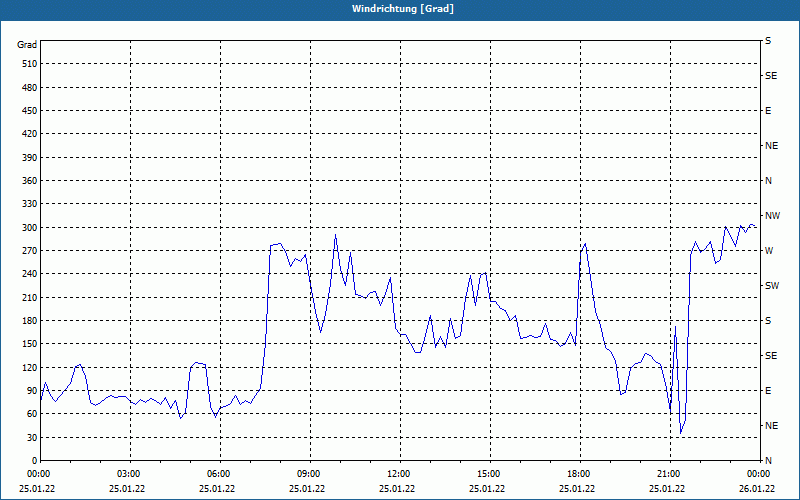This screenshot has height=500, width=800.
Task: Select the 390 value on the degree axis
Action: click(x=30, y=158)
